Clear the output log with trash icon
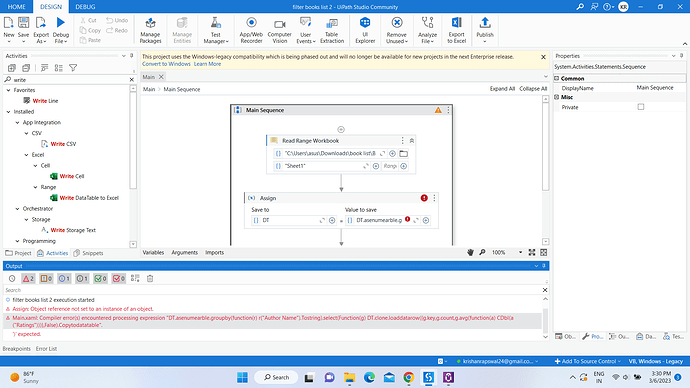The height and width of the screenshot is (388, 690). (x=150, y=278)
